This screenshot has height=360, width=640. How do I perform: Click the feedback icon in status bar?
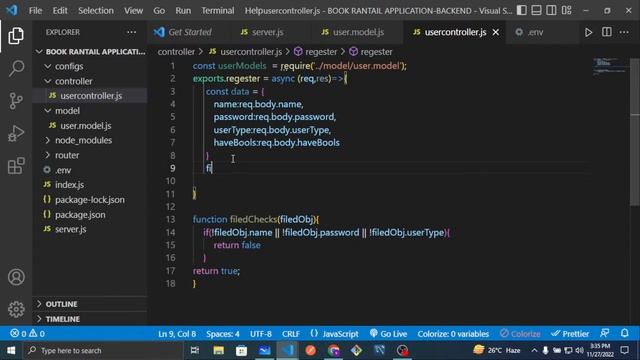604,333
